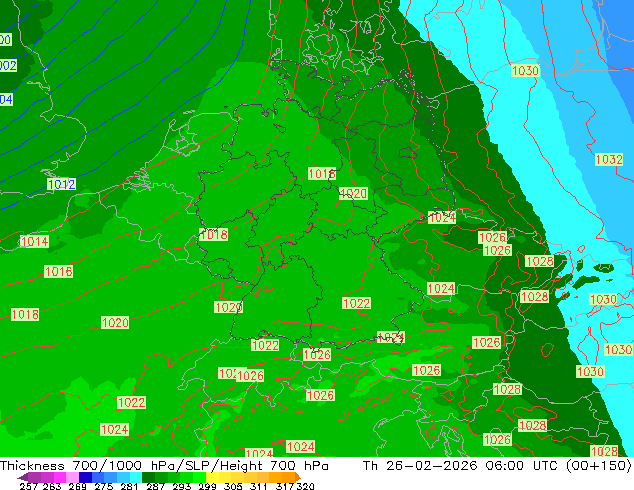
Task: Click the red 1014 pressure label
Action: [x=34, y=242]
